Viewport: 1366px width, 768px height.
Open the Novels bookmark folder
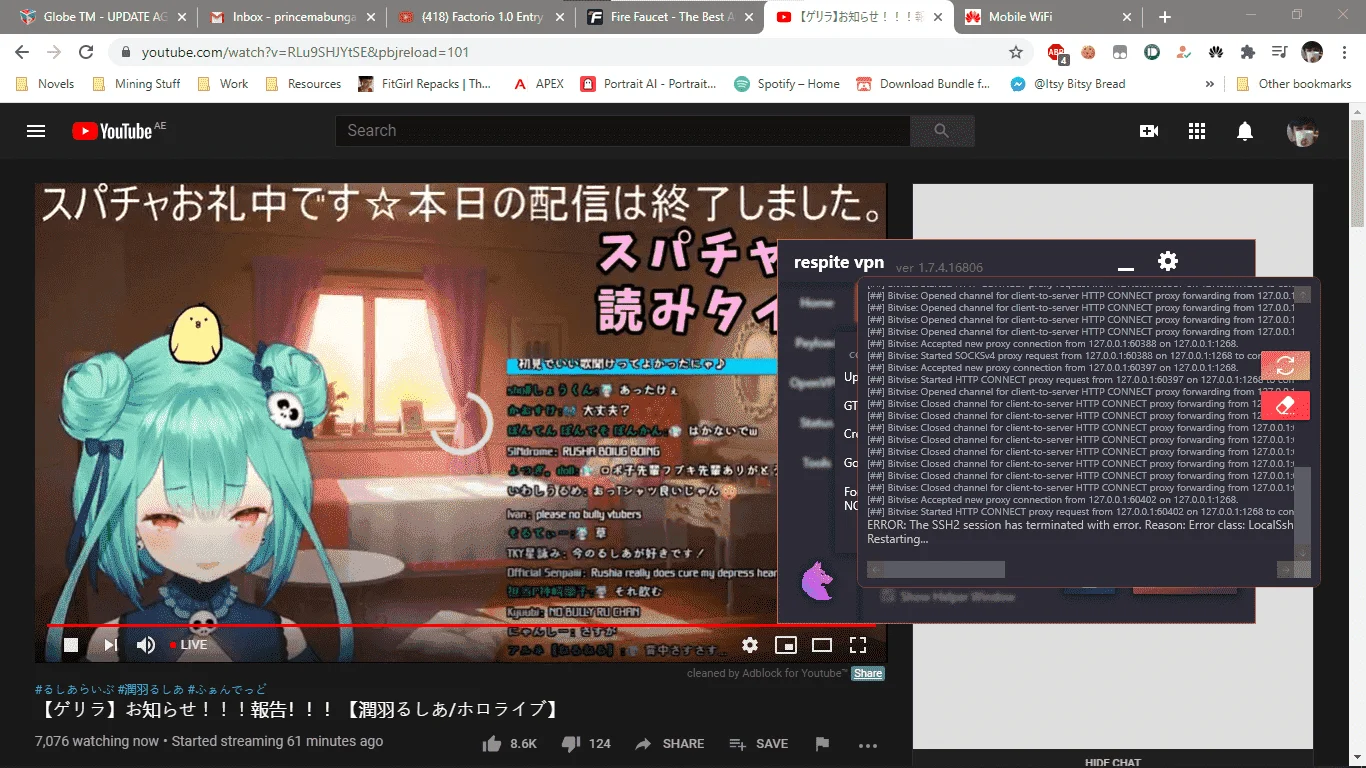pos(45,84)
